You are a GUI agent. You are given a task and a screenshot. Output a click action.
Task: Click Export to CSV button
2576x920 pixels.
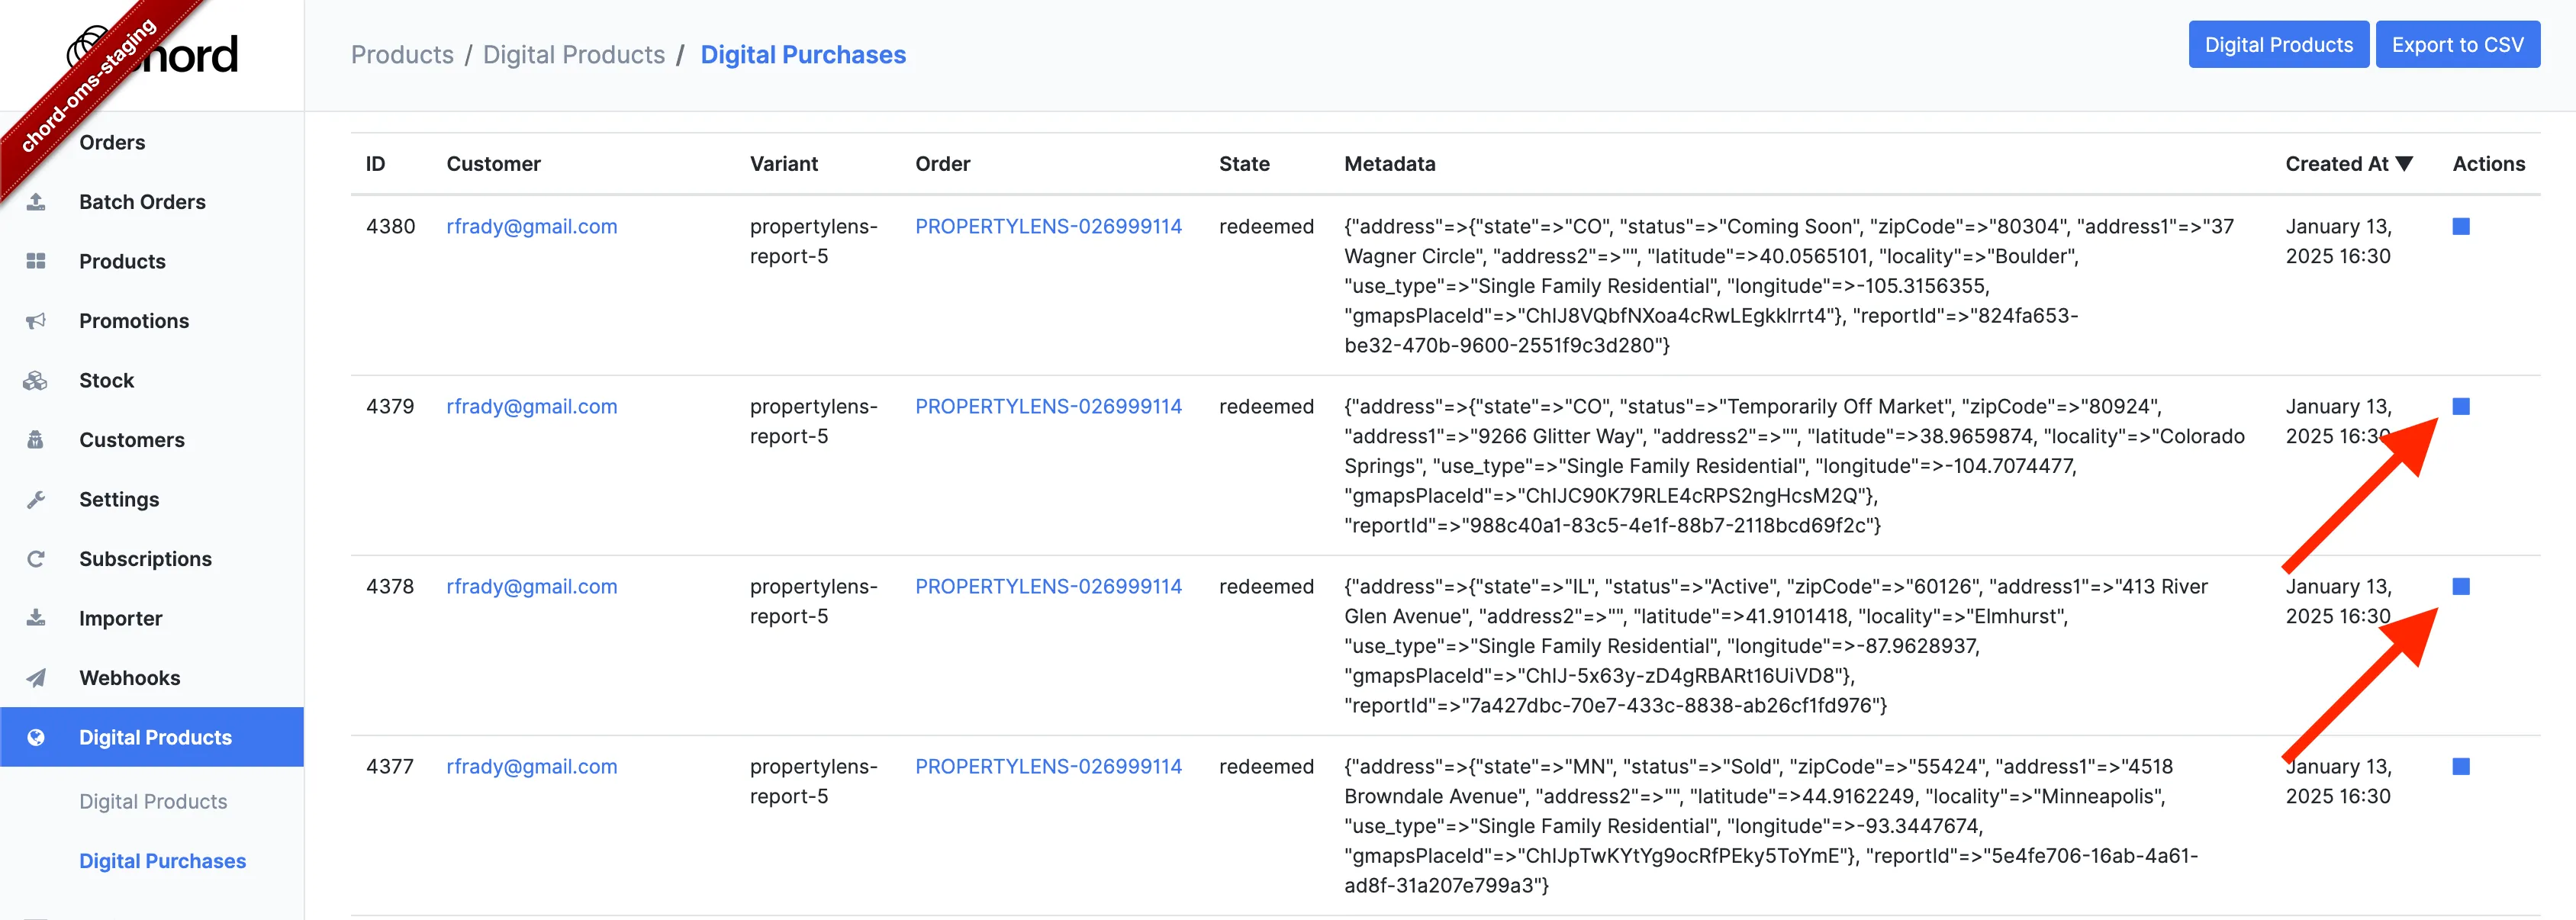point(2457,45)
